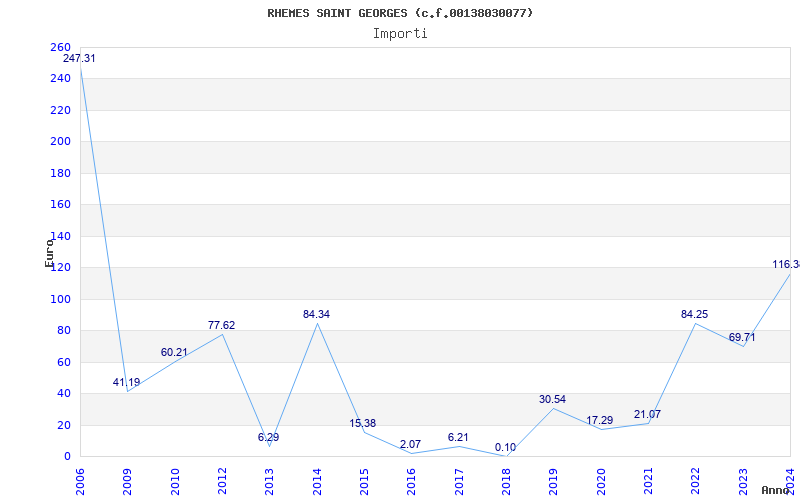Click the chart title RHEMES SAINT GEORGES

click(x=400, y=13)
